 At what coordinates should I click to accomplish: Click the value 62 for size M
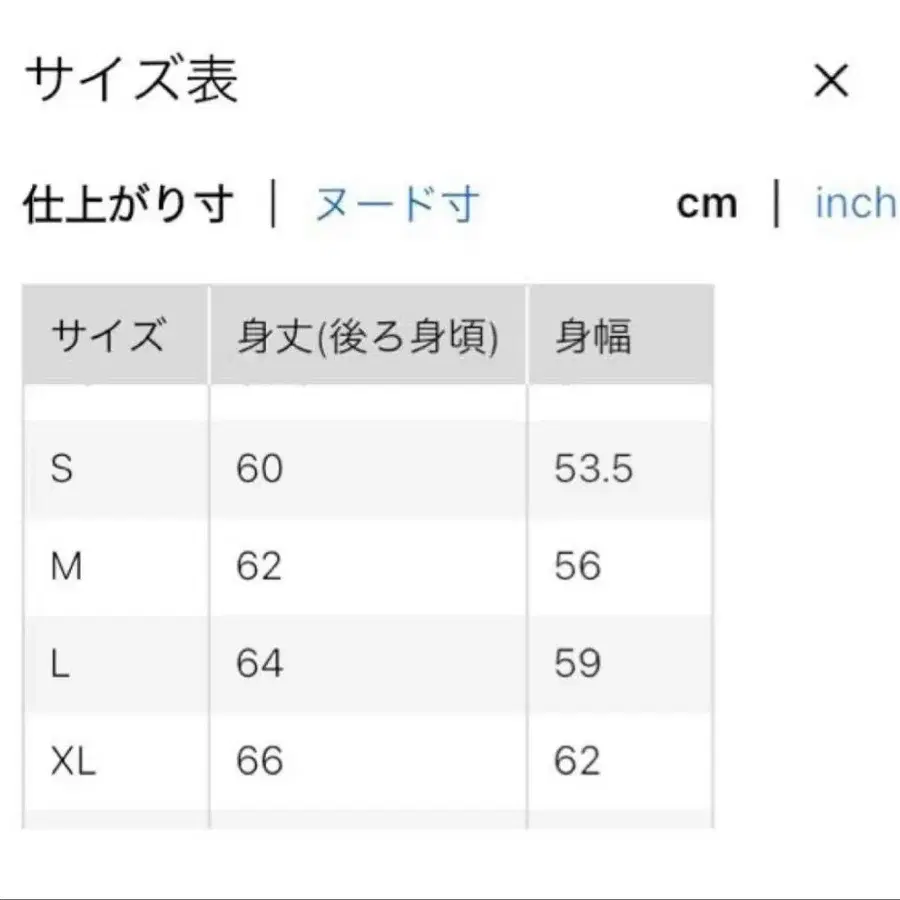click(x=259, y=566)
